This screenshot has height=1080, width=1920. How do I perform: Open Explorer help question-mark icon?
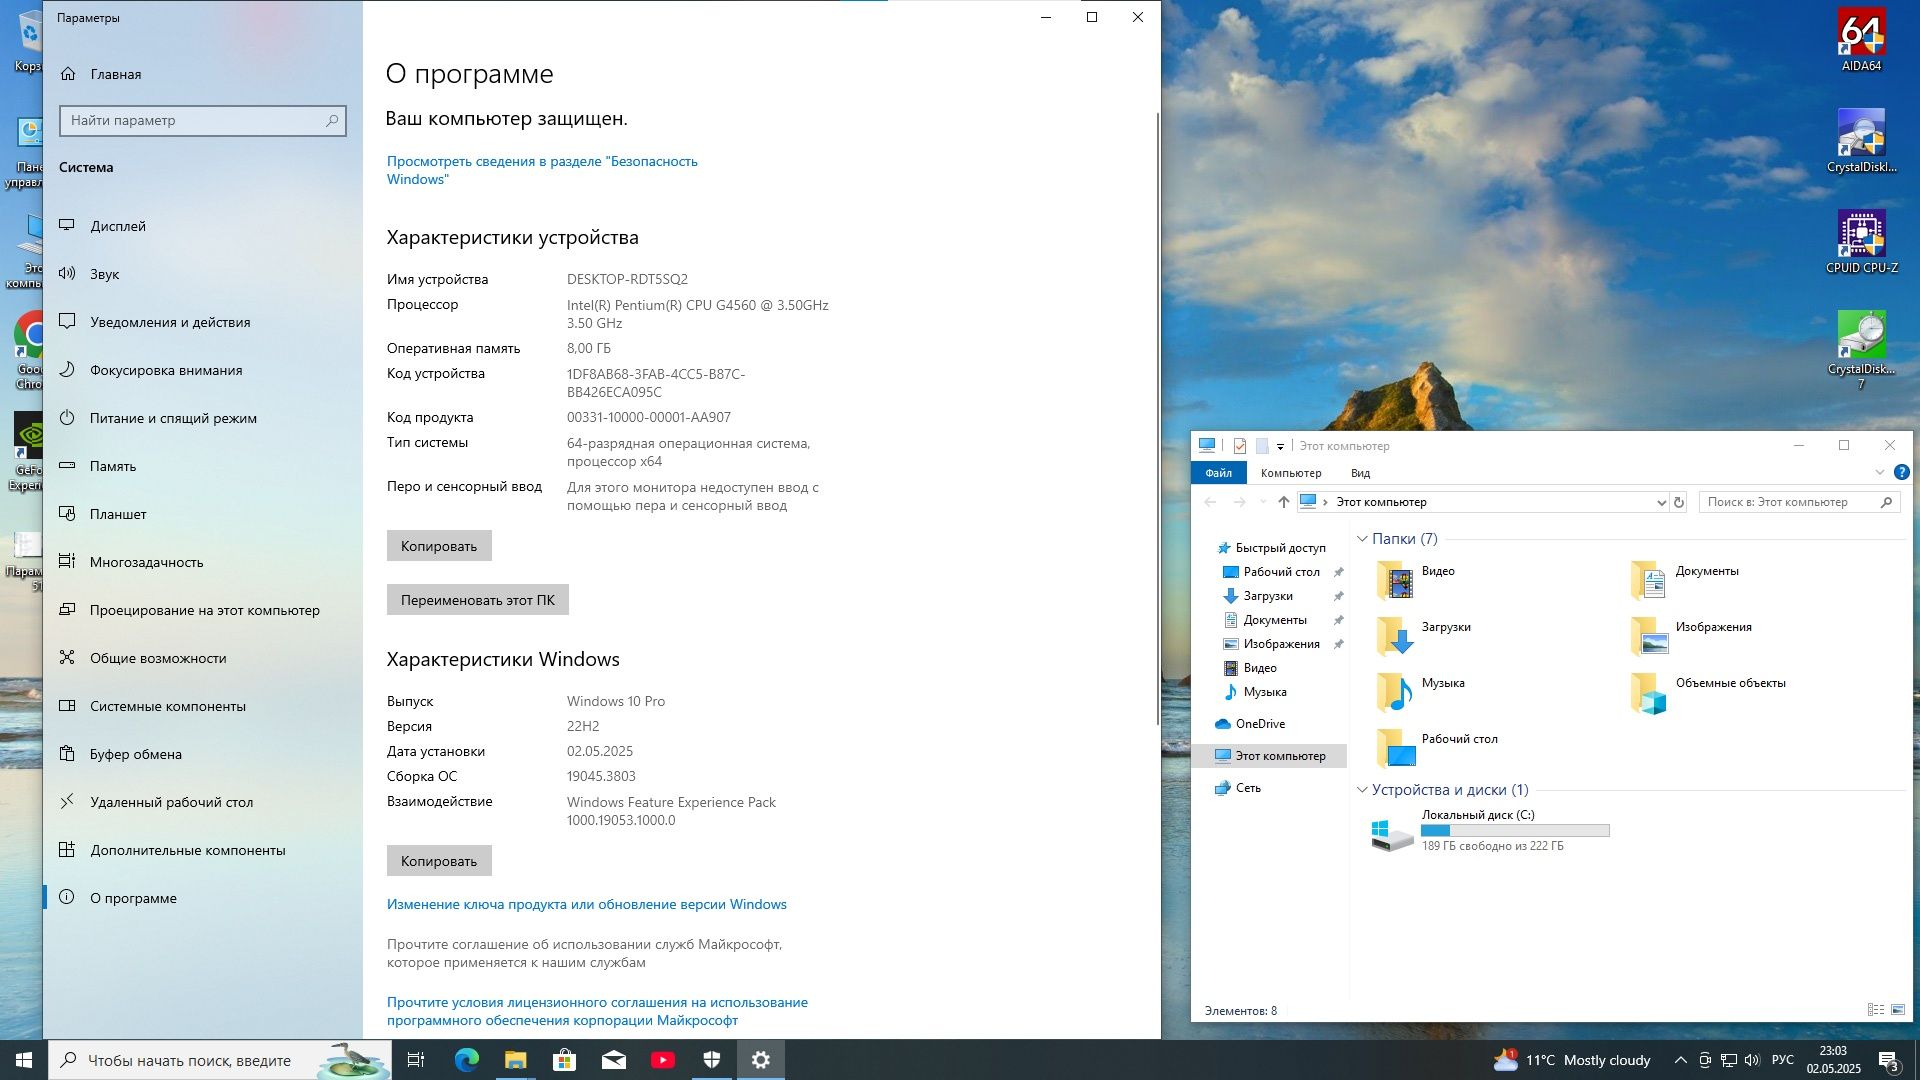tap(1901, 472)
